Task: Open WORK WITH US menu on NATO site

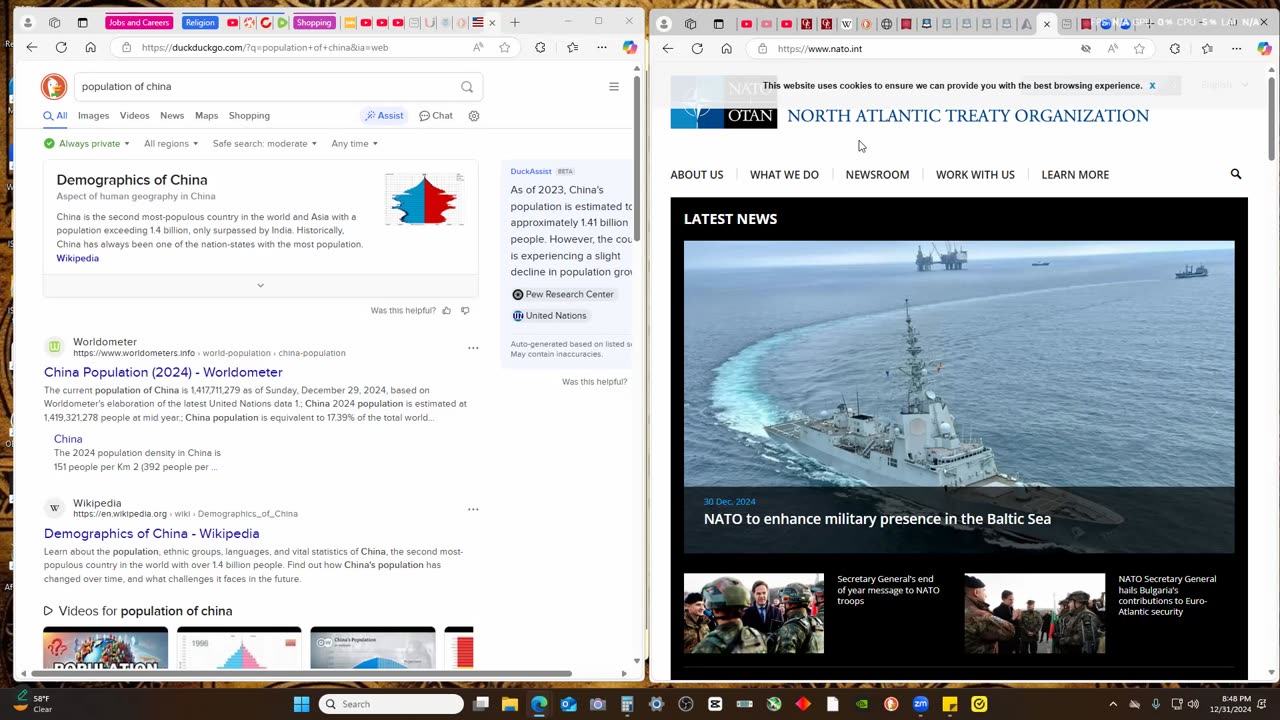Action: pos(975,174)
